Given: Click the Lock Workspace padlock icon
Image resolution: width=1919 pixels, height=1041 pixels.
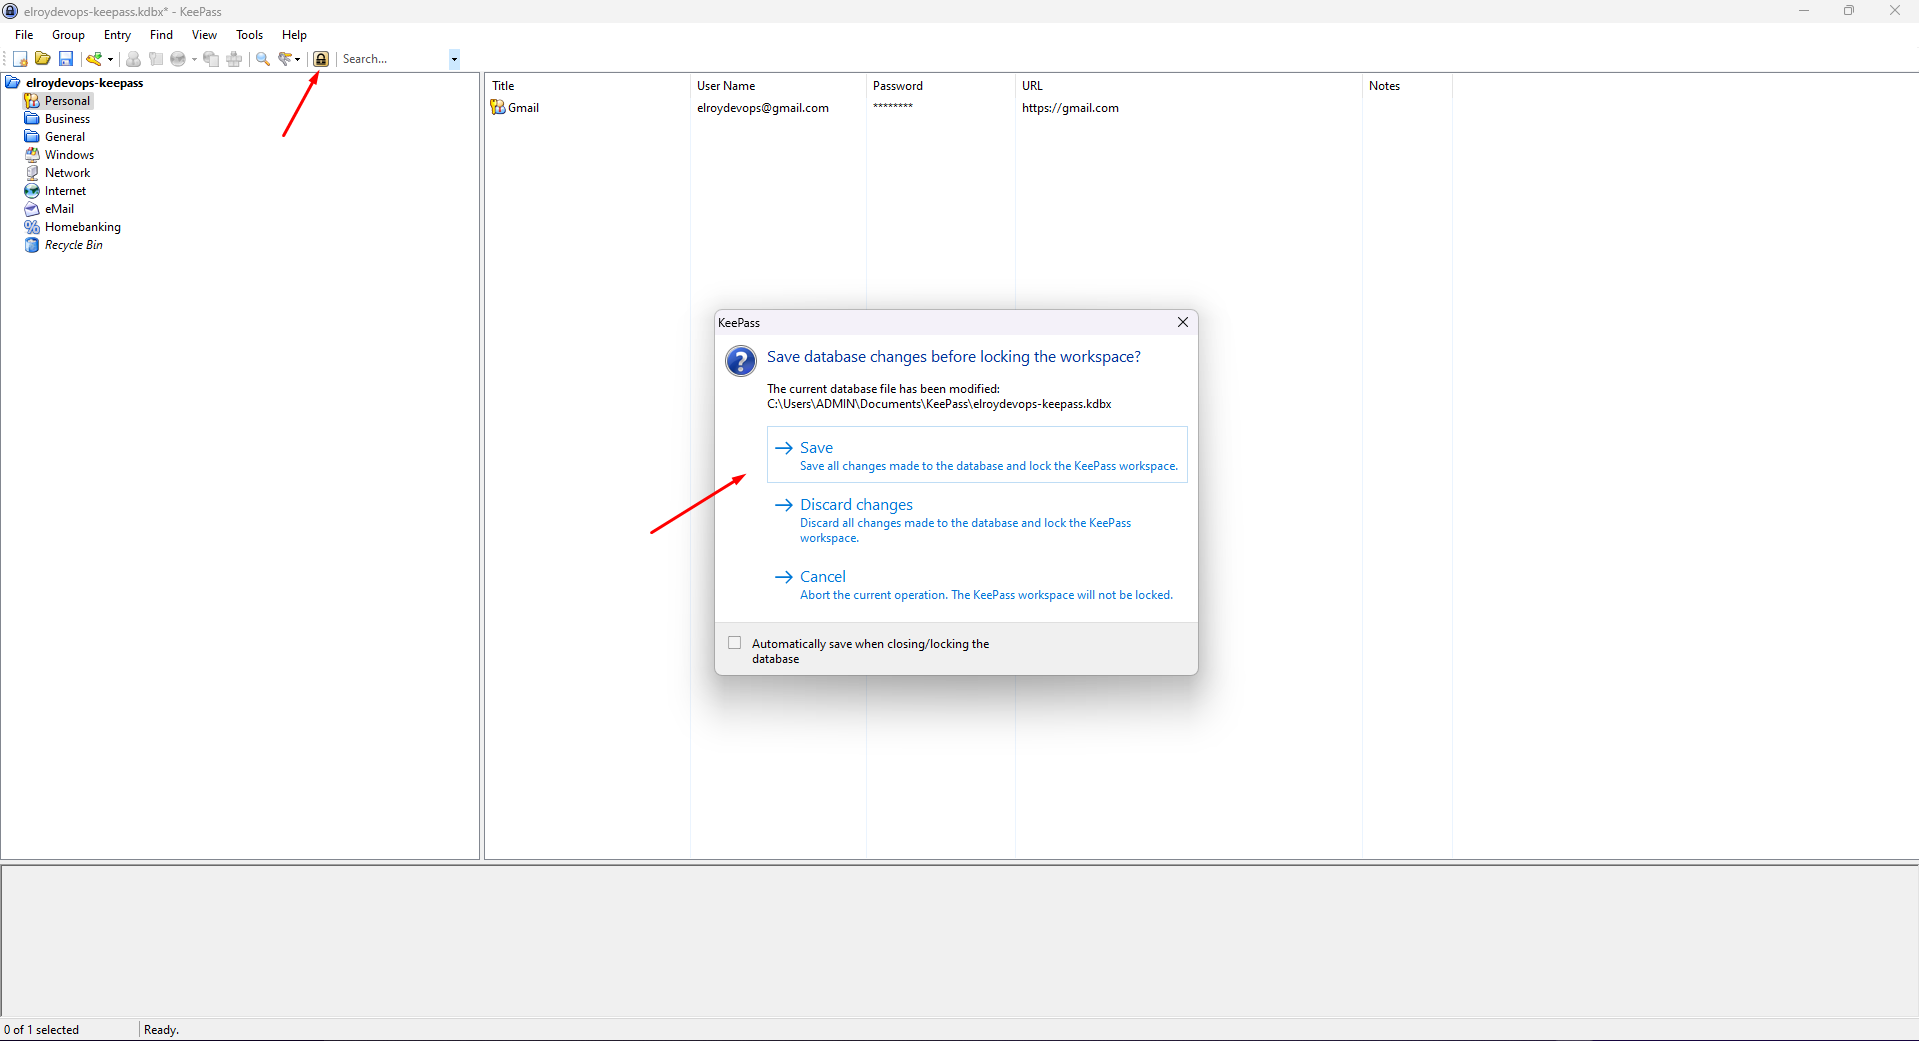Looking at the screenshot, I should point(321,59).
